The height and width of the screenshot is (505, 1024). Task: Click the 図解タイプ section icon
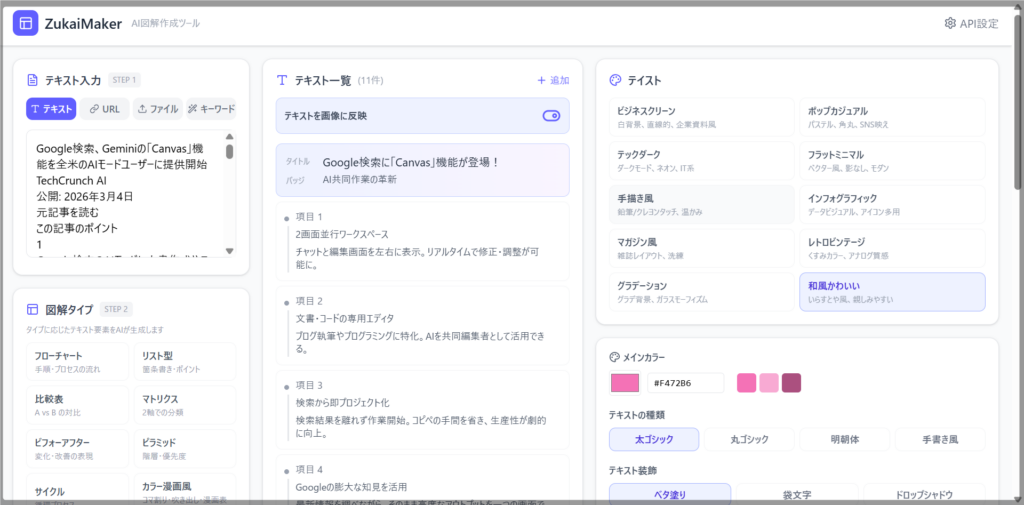[x=33, y=309]
